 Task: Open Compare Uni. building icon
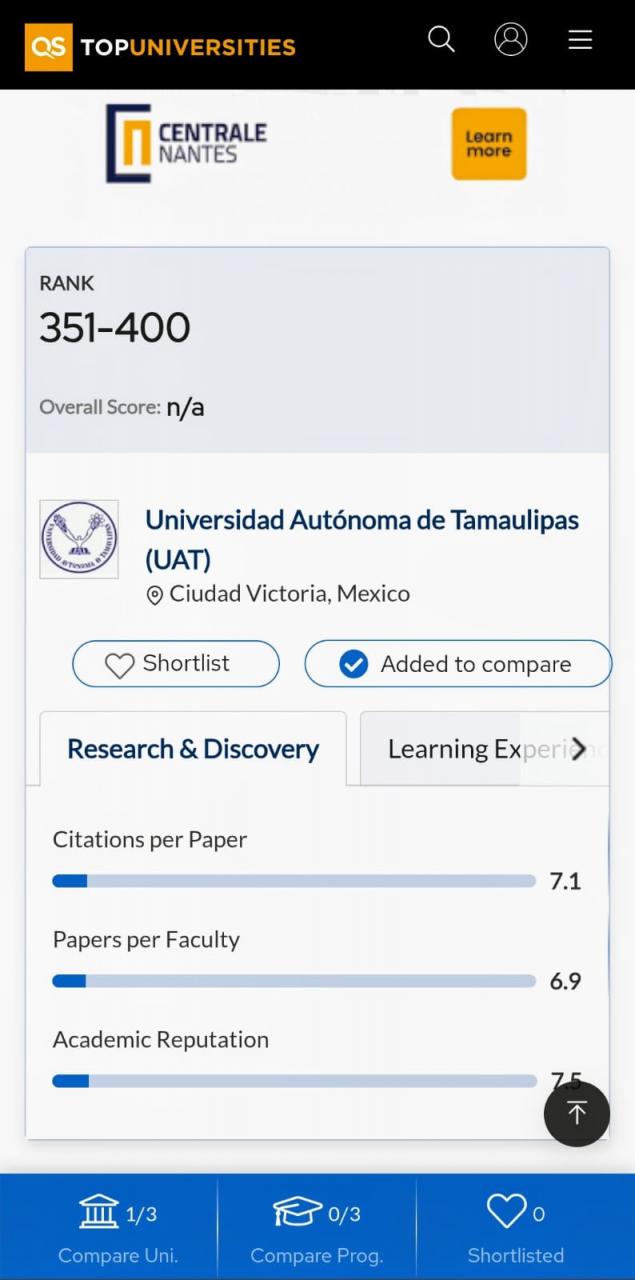click(x=99, y=1212)
